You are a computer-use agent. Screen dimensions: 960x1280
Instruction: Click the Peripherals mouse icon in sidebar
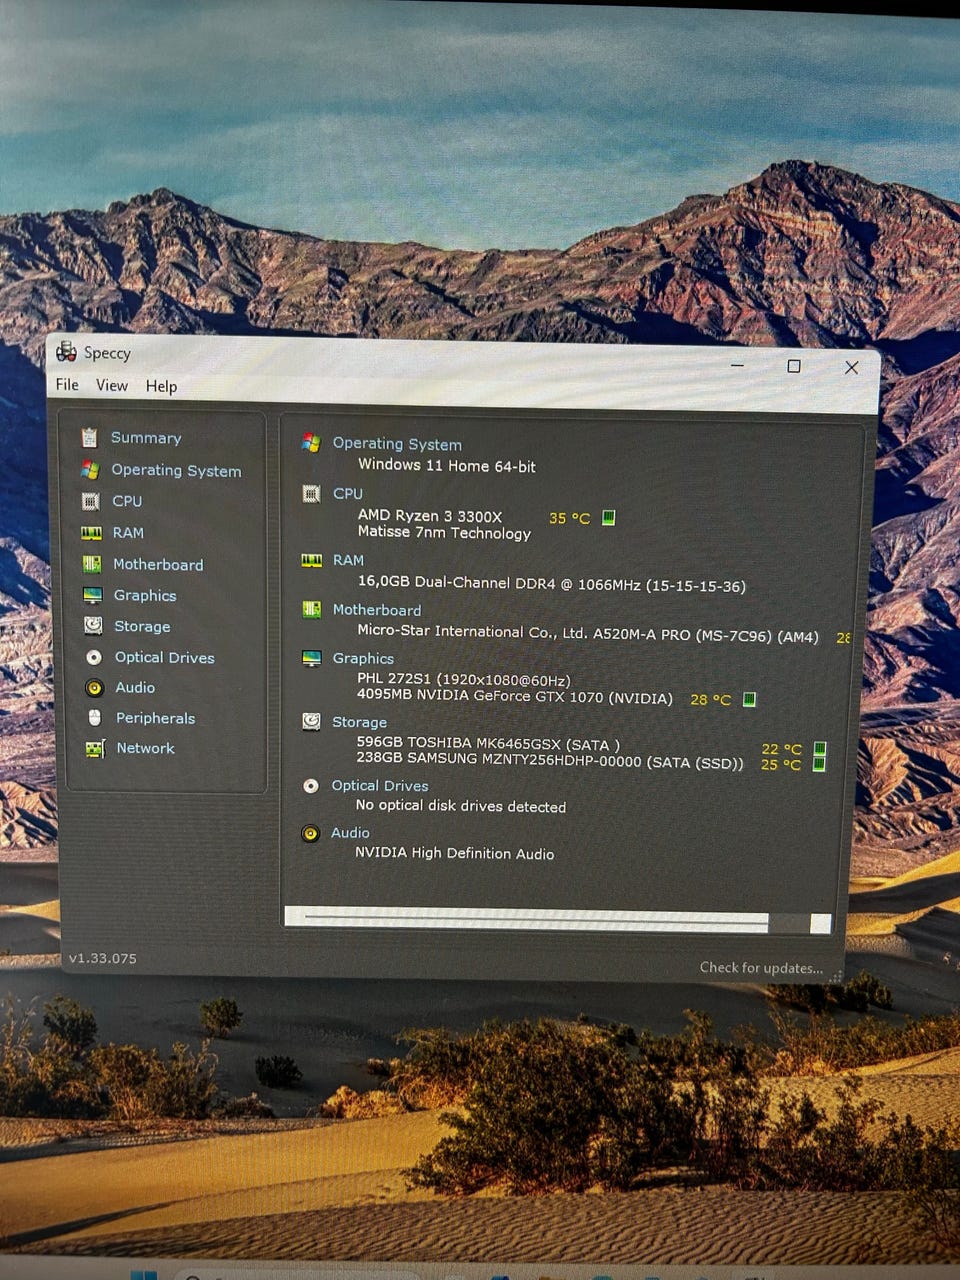click(x=95, y=718)
